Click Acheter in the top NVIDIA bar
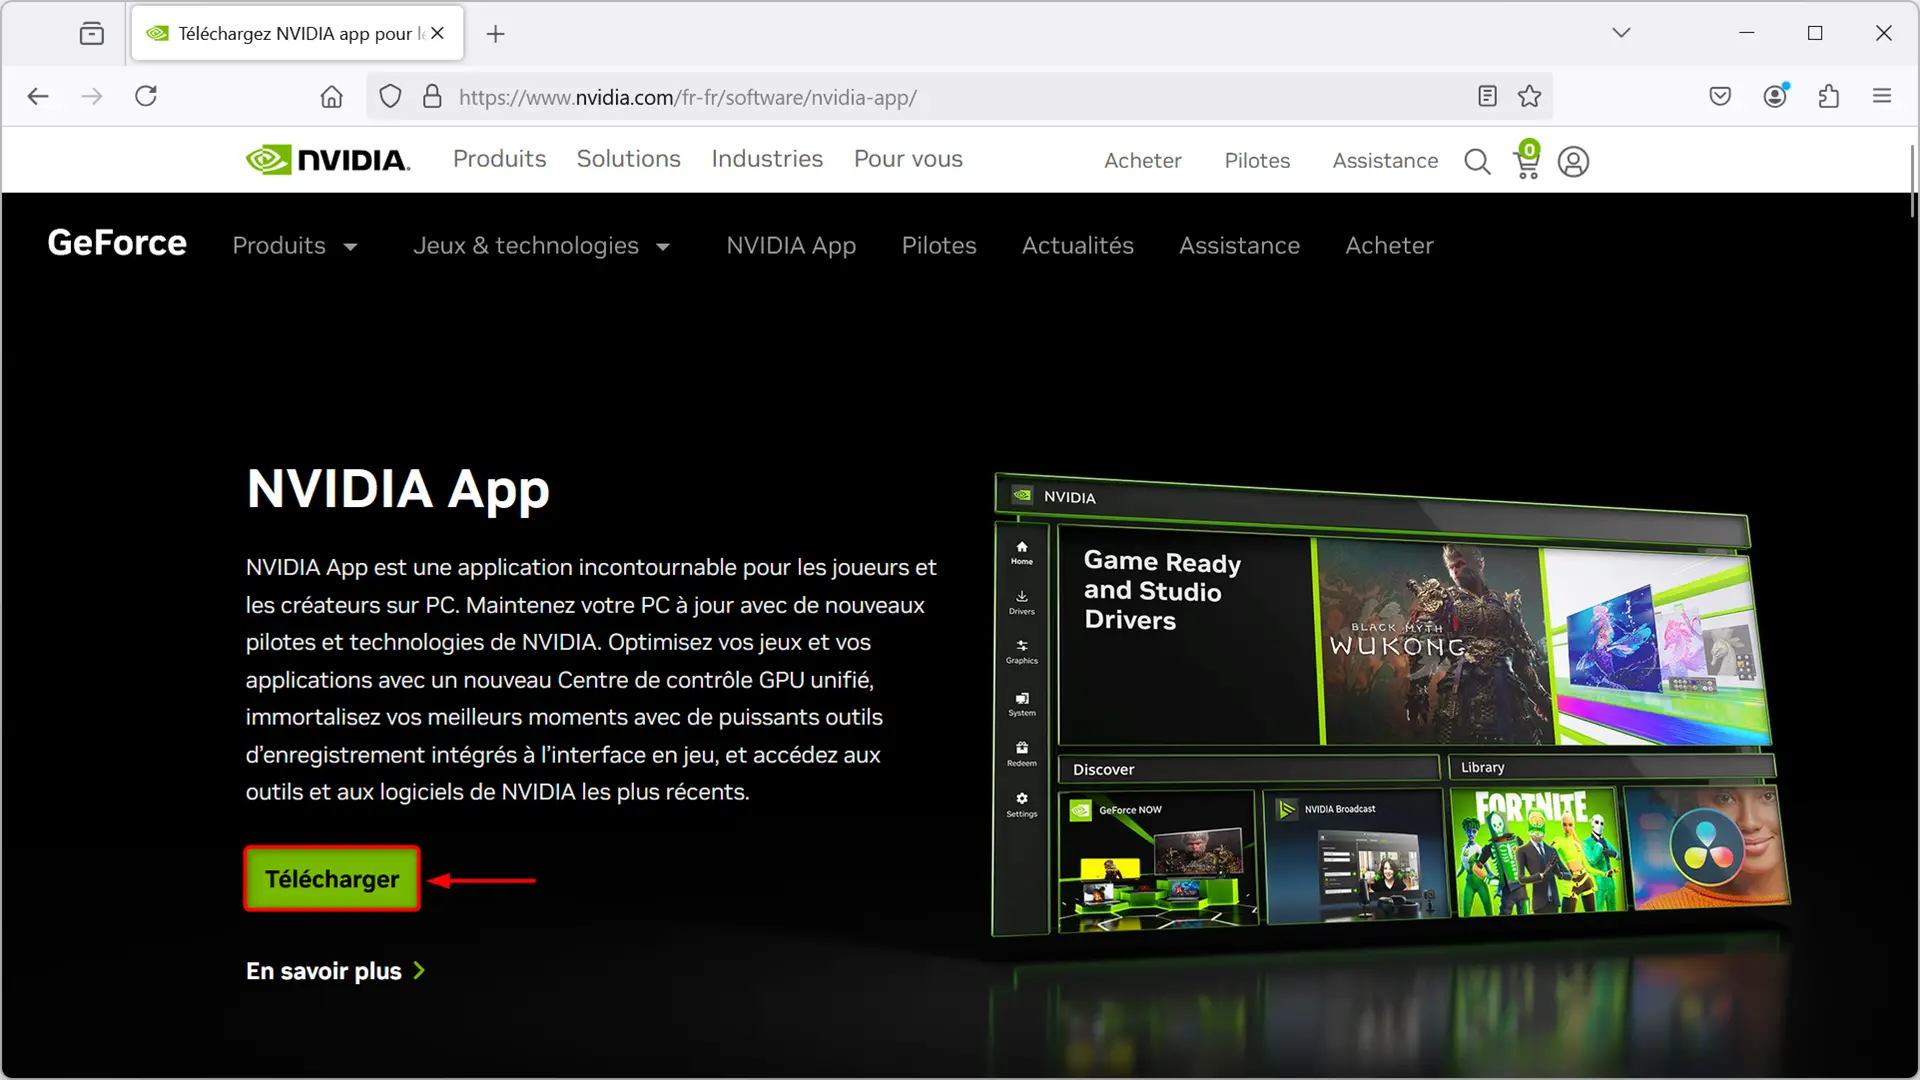The width and height of the screenshot is (1920, 1080). click(1142, 161)
